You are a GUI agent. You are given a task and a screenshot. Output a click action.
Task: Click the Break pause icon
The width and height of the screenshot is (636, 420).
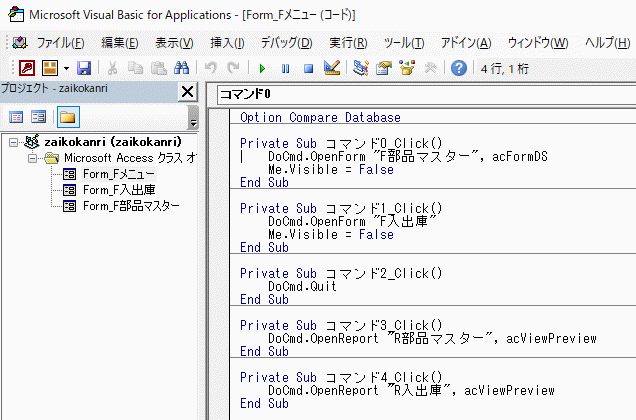[x=286, y=69]
